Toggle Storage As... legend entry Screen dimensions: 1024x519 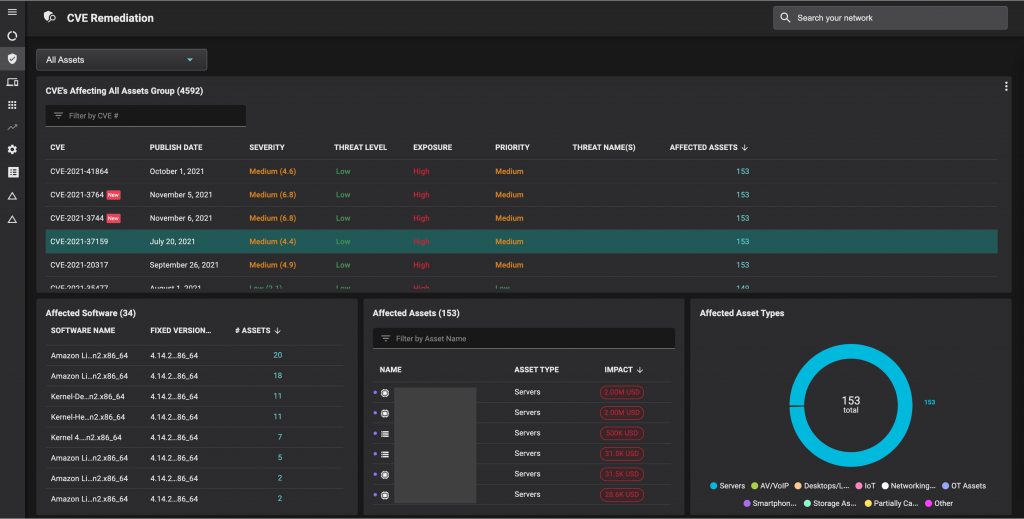(x=830, y=503)
